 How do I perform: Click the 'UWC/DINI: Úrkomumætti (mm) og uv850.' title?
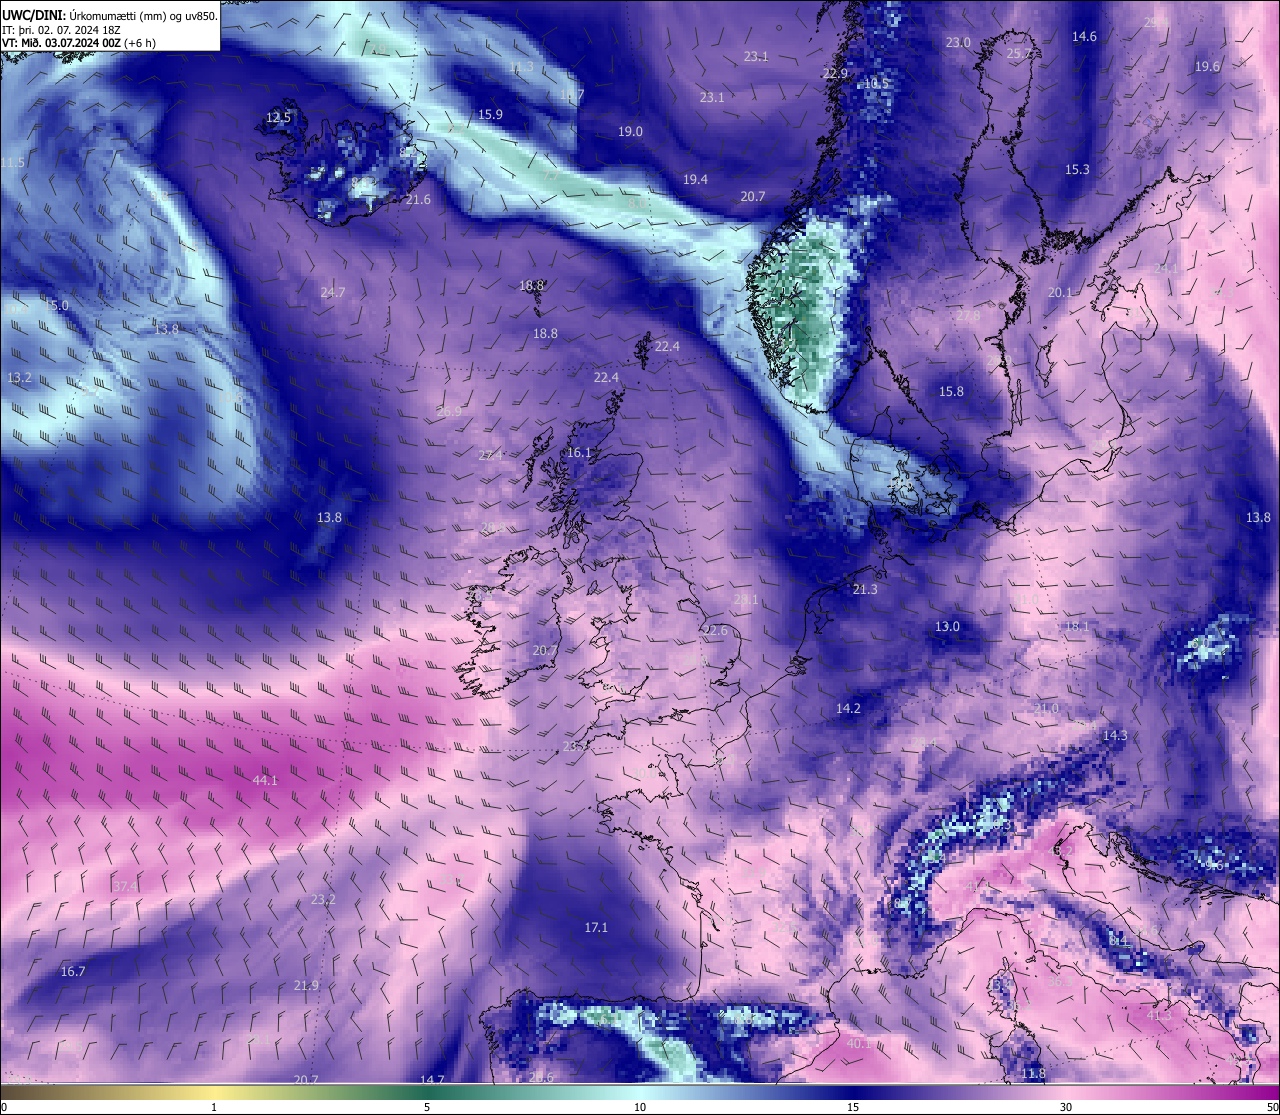[x=109, y=15]
